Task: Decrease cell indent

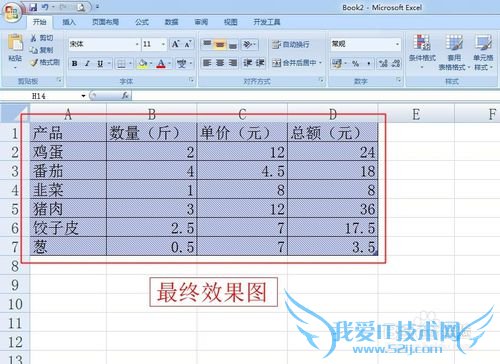Action: click(247, 63)
